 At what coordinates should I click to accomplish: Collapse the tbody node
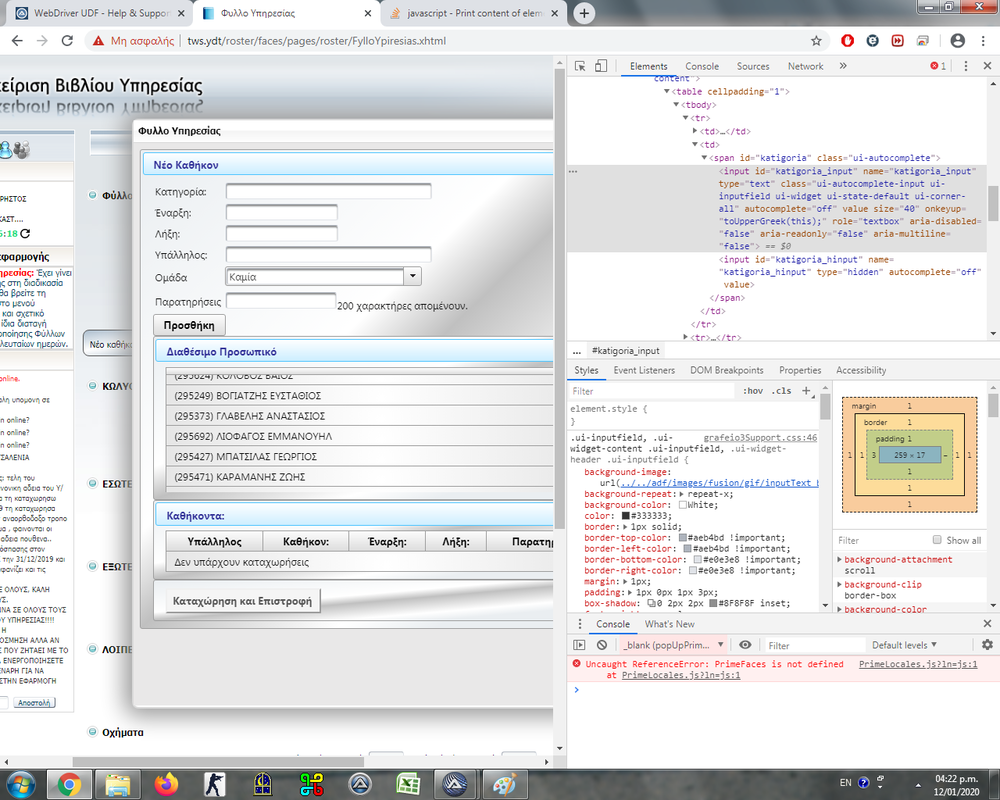tap(677, 105)
